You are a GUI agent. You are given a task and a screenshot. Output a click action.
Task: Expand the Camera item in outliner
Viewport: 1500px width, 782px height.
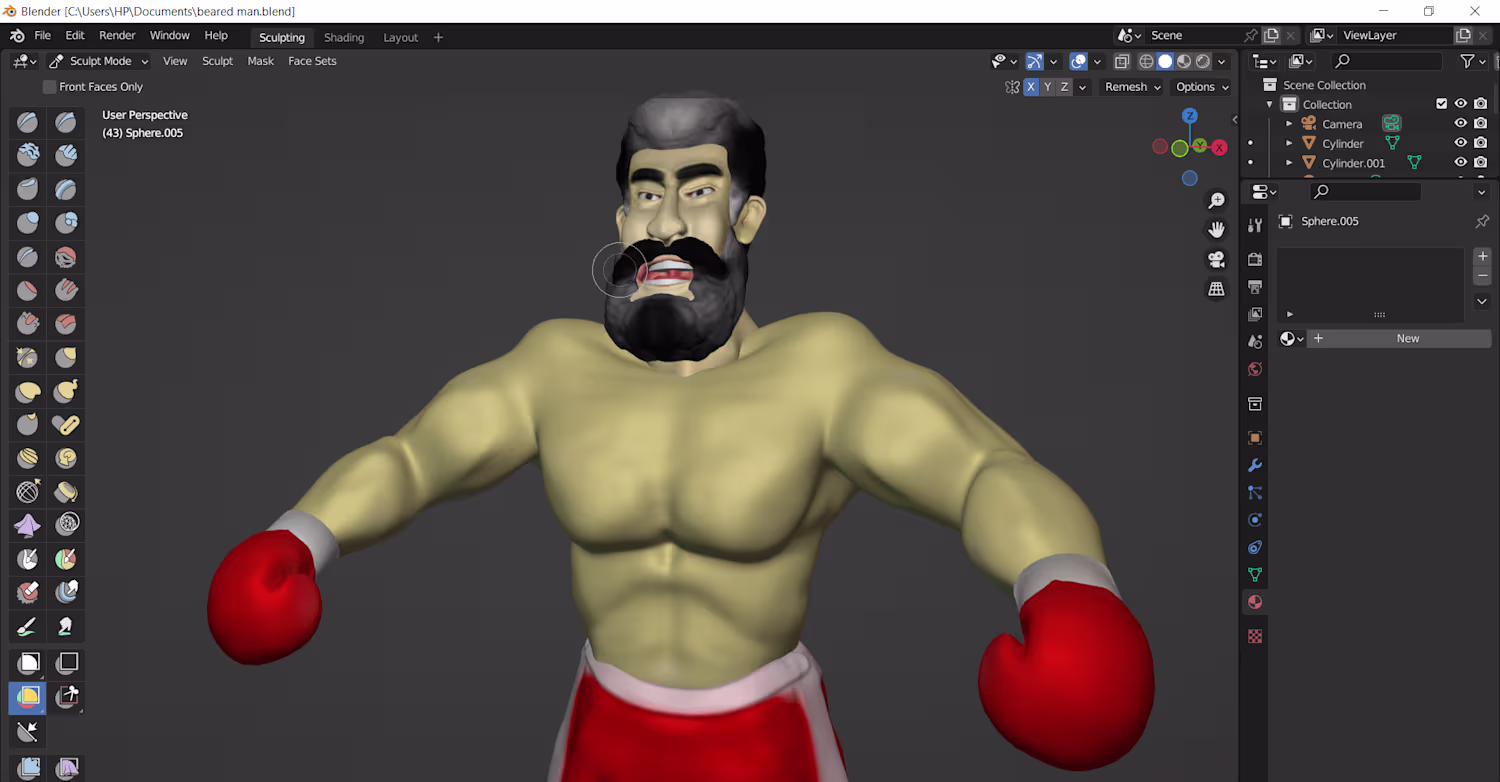click(1289, 124)
